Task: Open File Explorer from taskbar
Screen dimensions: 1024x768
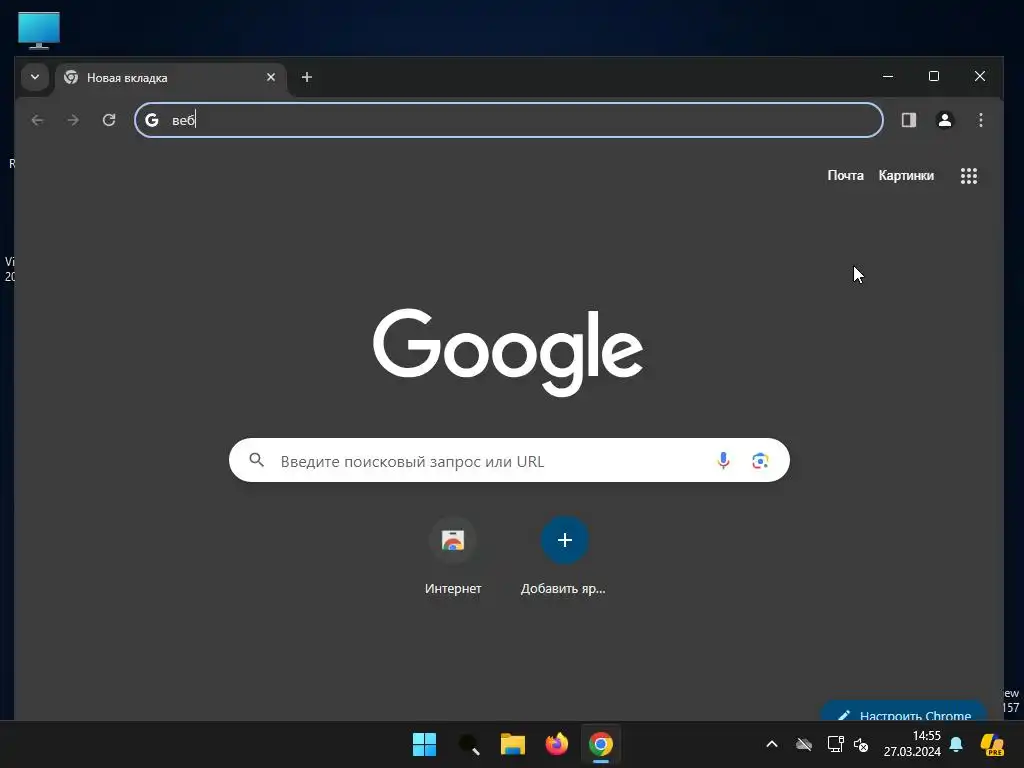Action: 513,744
